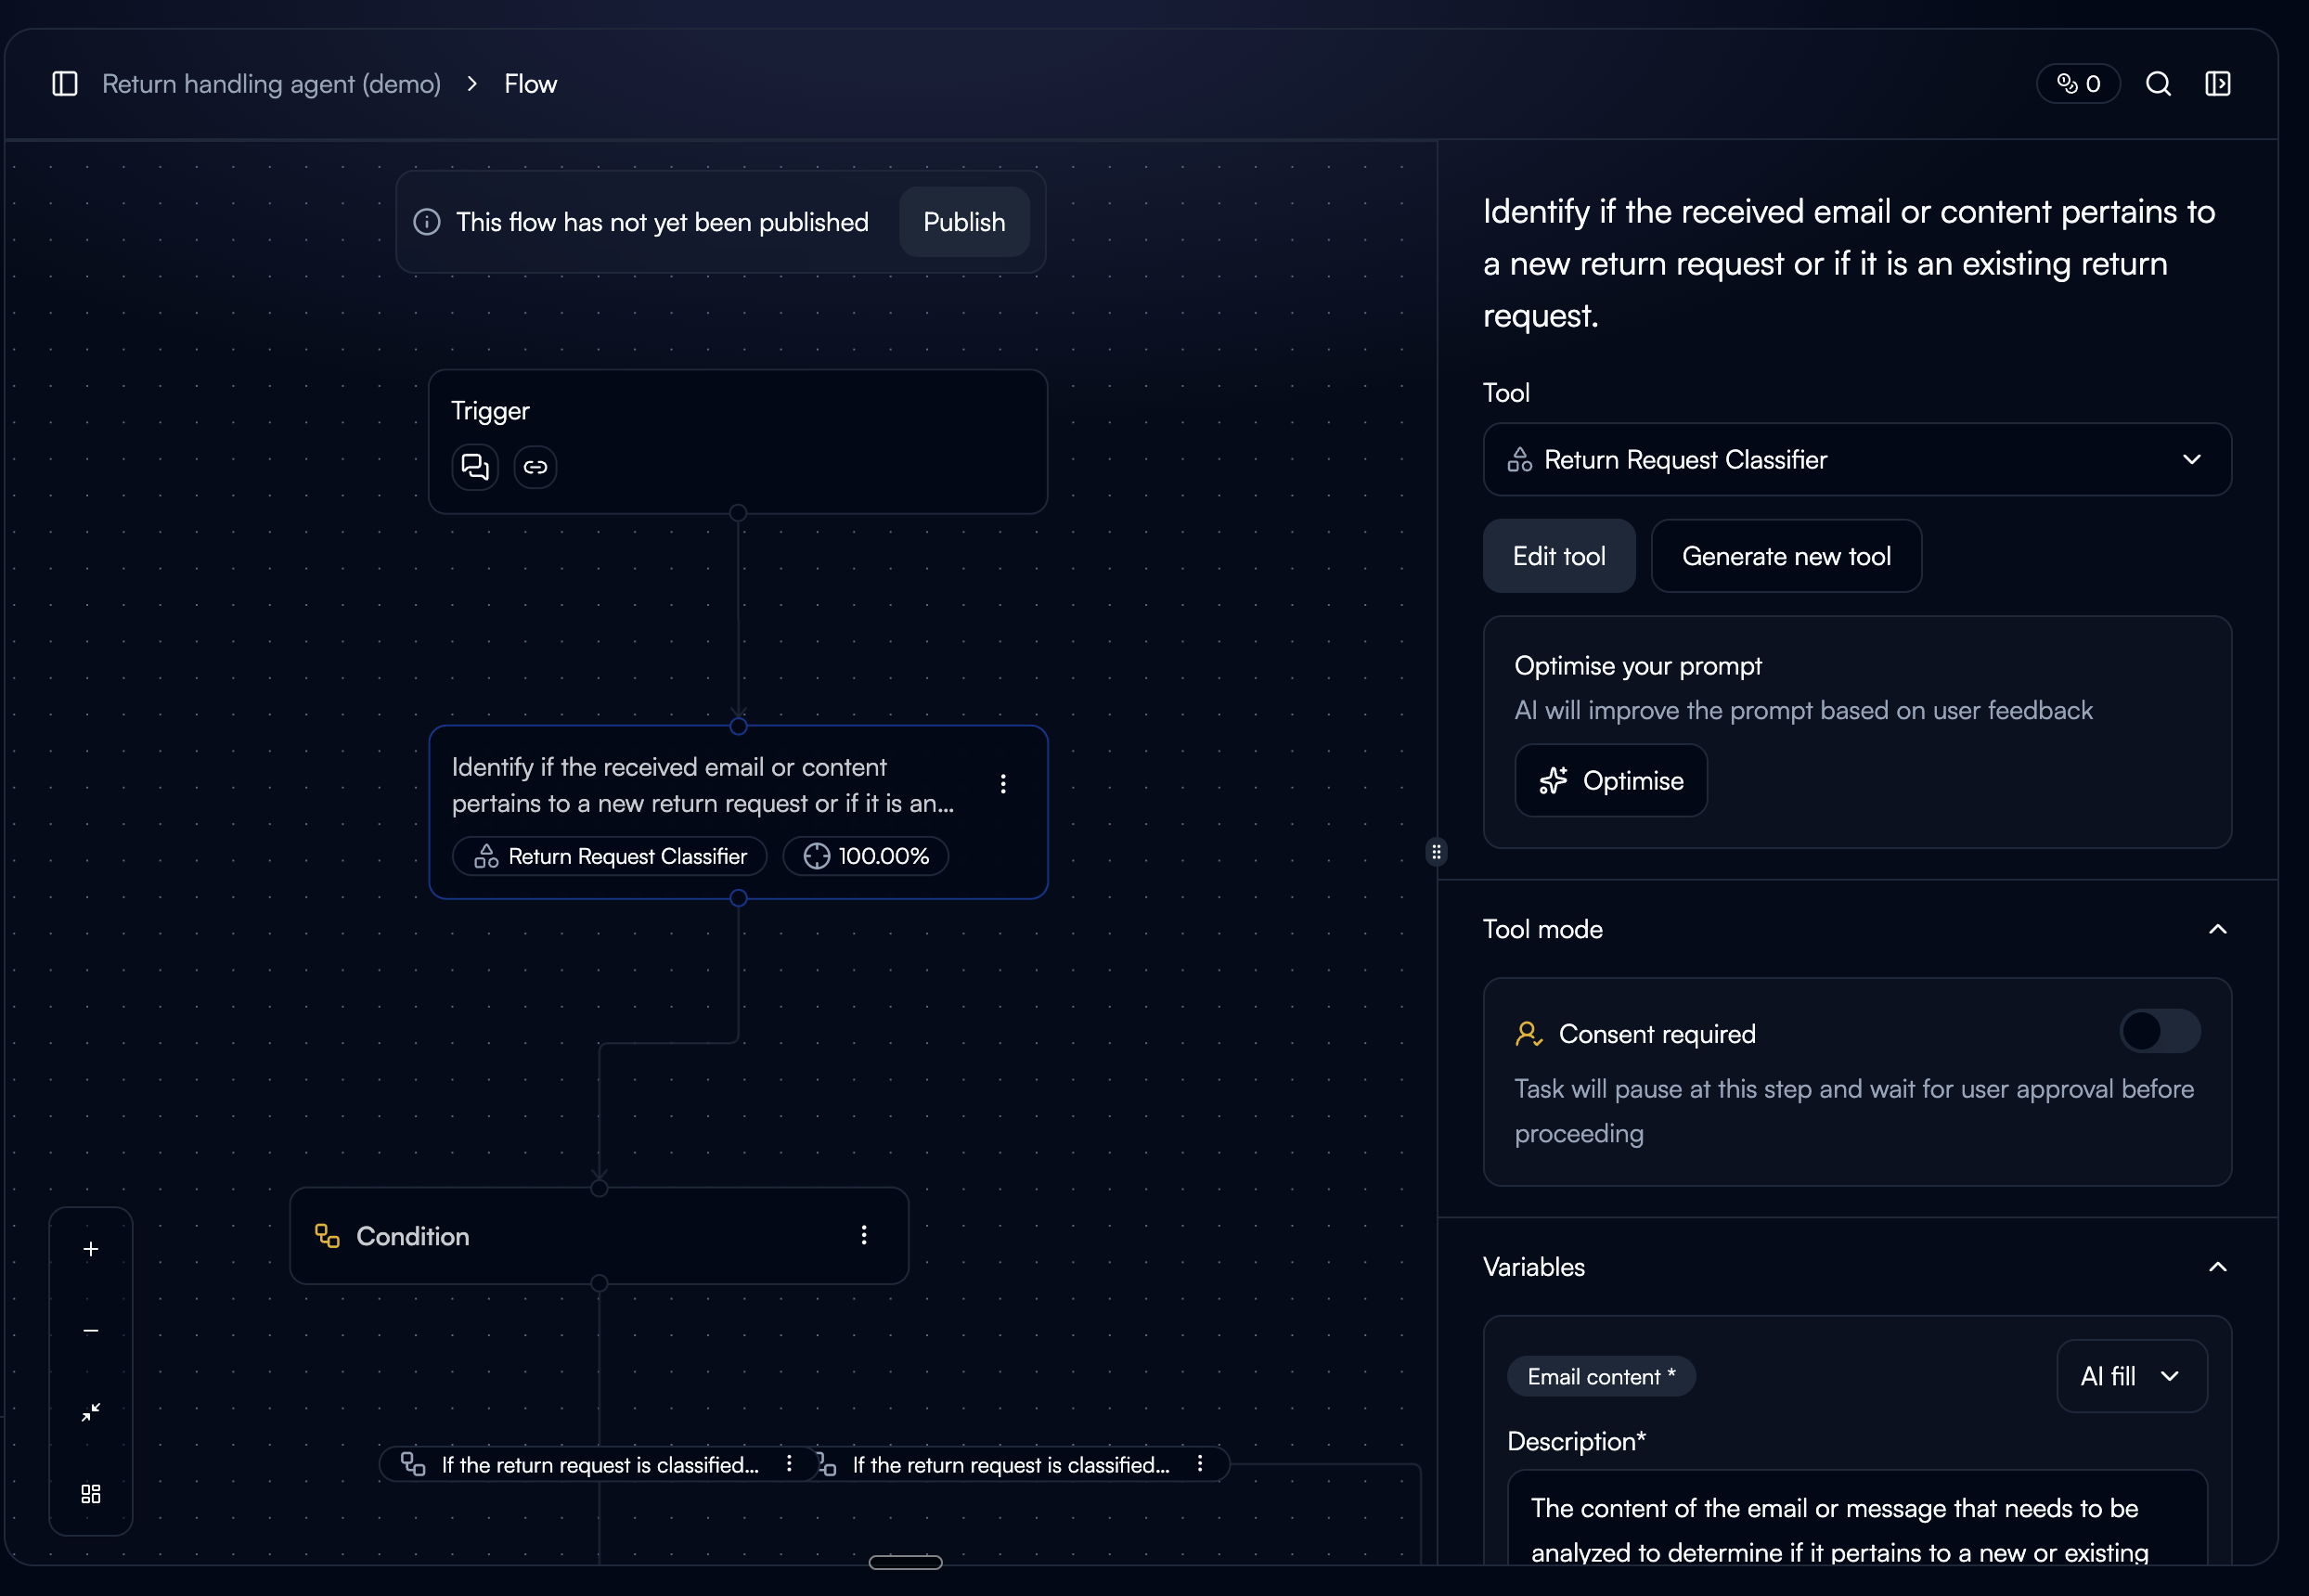Zoom out the canvas with minus

(x=91, y=1331)
